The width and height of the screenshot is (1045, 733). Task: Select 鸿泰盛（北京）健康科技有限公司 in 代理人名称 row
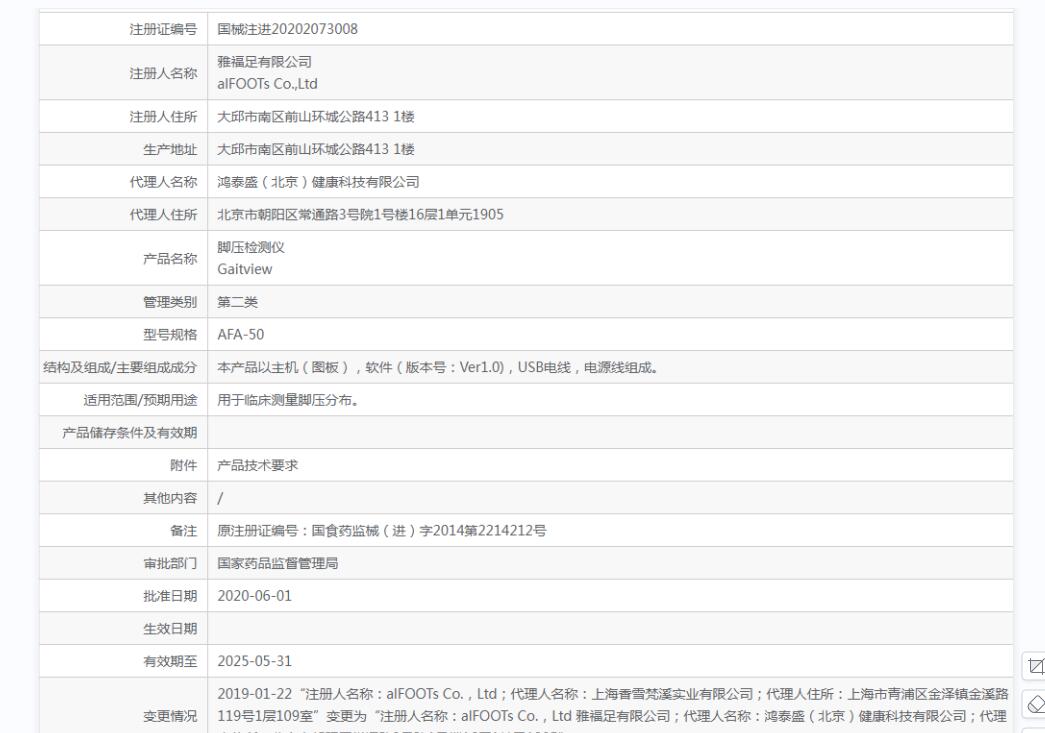click(318, 182)
